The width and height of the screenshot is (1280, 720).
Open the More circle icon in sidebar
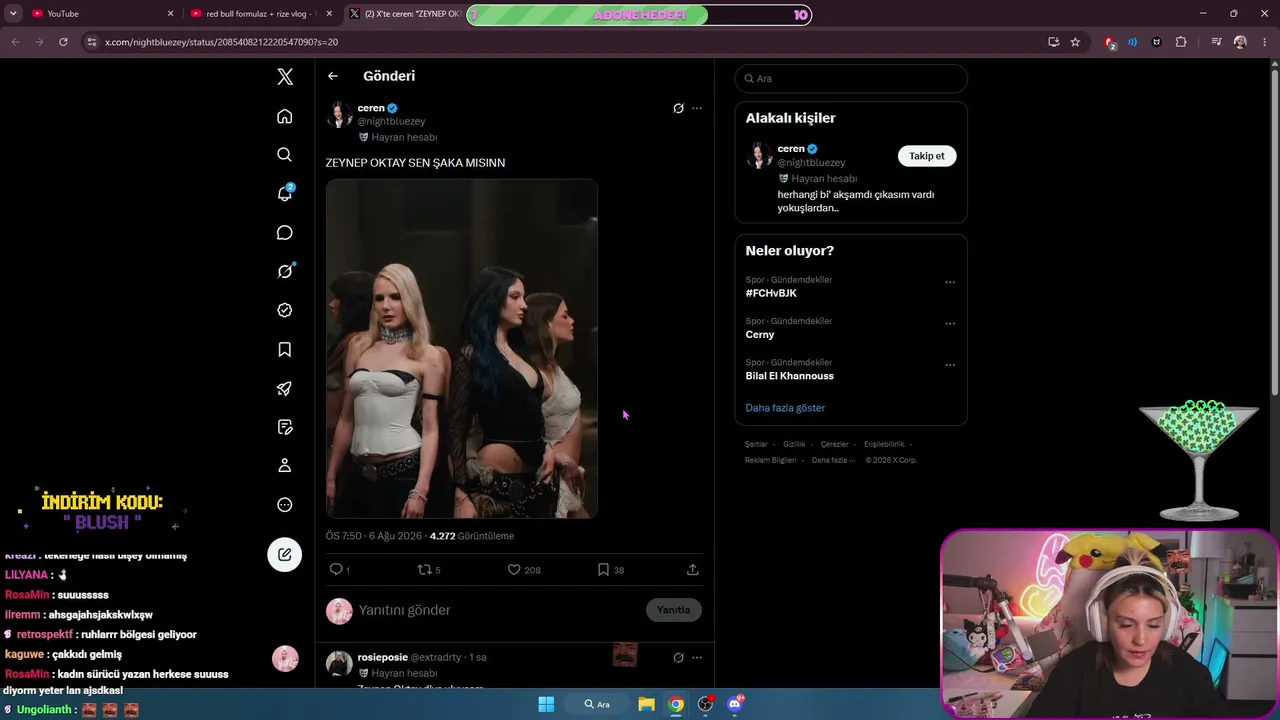click(285, 505)
